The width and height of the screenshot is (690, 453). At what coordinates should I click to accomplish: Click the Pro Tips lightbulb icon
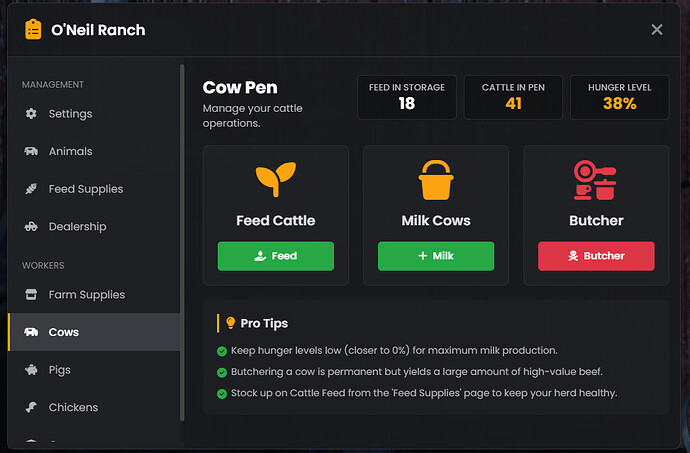(231, 323)
